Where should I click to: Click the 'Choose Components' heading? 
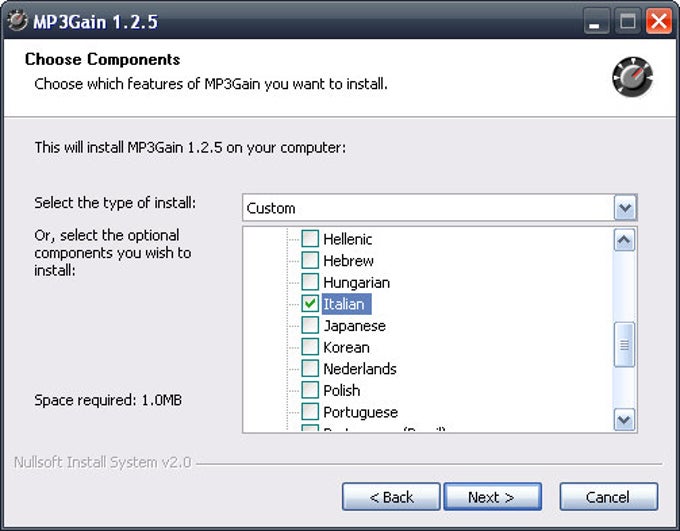103,59
